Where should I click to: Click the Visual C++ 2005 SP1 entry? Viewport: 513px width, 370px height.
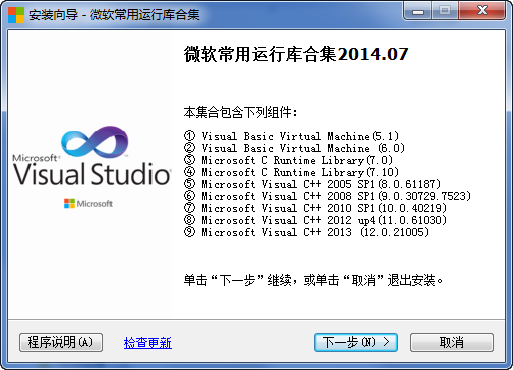pos(312,184)
